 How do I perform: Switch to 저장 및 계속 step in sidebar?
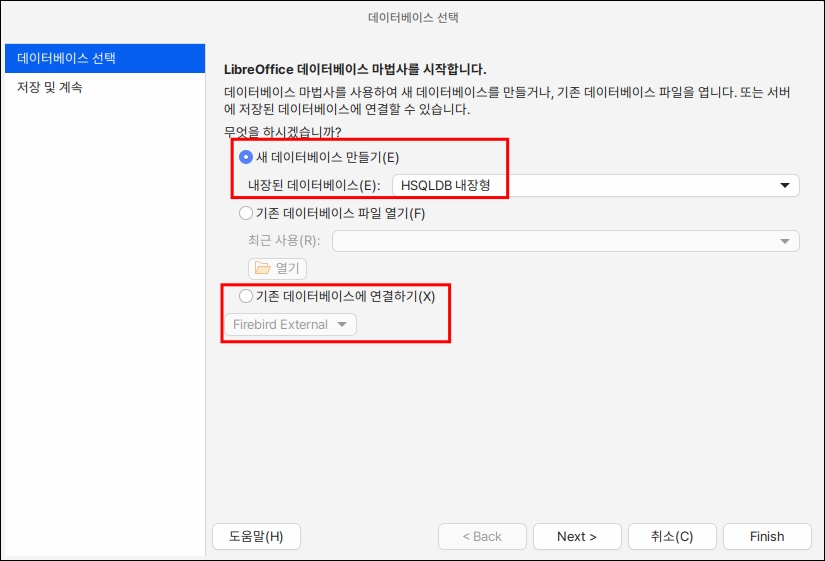click(50, 87)
